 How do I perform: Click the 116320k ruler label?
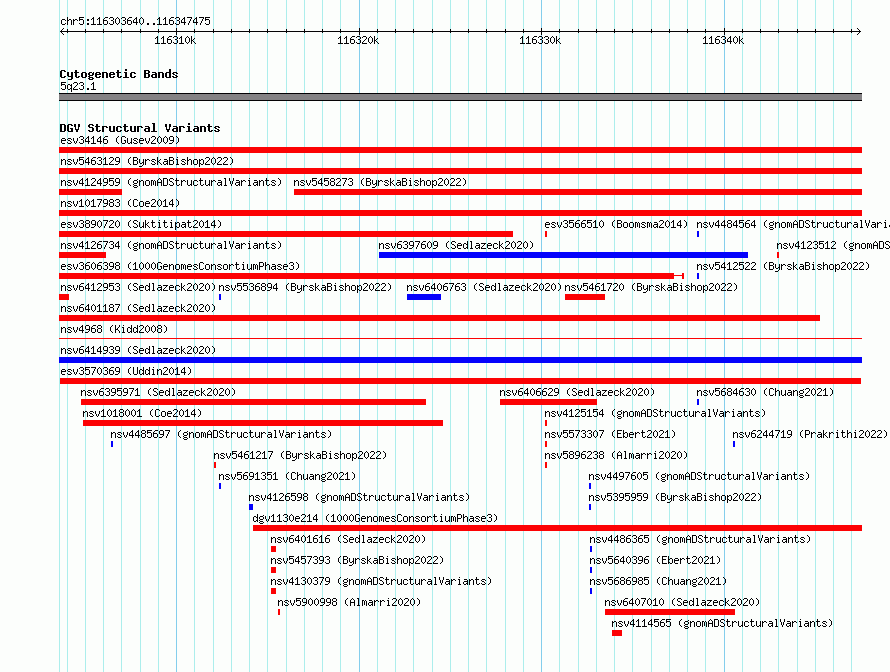tap(358, 40)
